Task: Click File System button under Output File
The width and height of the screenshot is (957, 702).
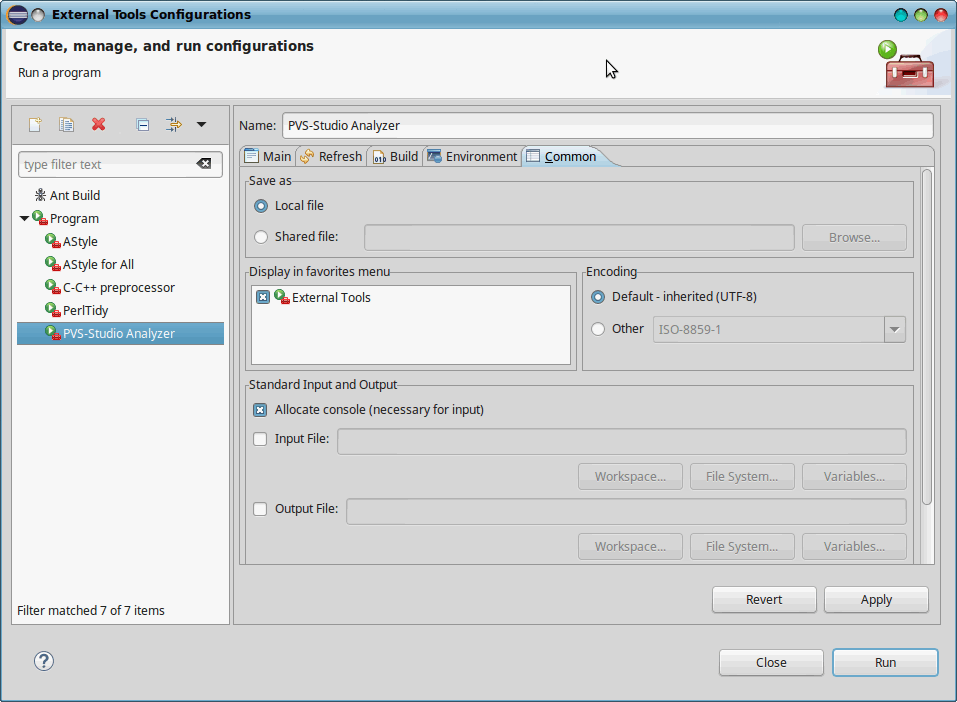Action: pyautogui.click(x=742, y=546)
